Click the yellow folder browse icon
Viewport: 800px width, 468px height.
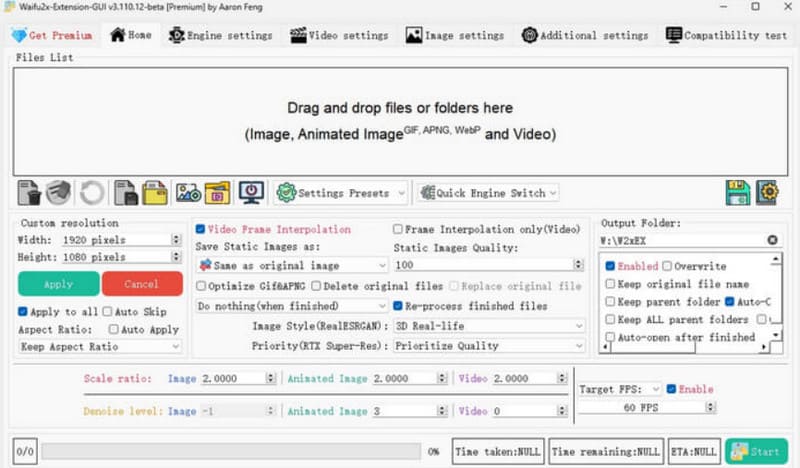[x=155, y=192]
